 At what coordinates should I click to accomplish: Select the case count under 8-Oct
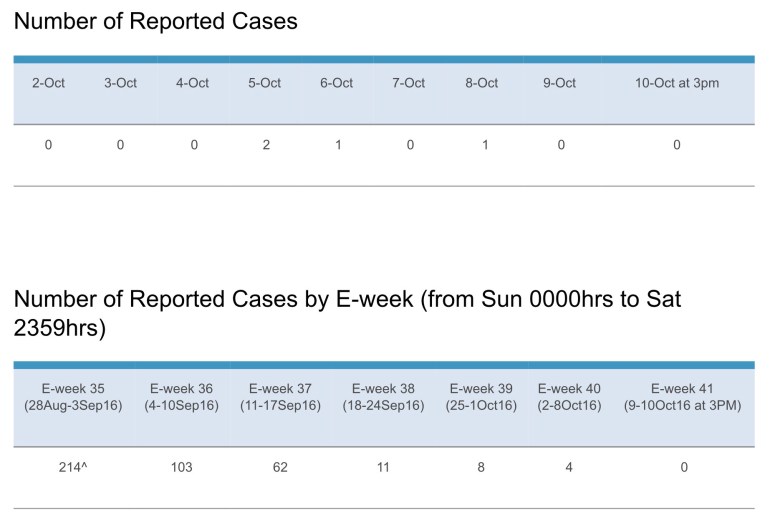pyautogui.click(x=482, y=145)
